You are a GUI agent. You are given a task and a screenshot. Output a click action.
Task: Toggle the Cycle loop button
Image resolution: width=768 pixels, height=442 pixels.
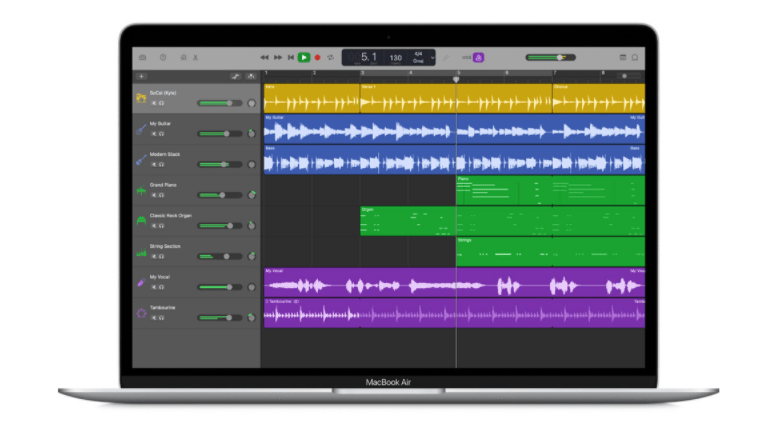(331, 58)
